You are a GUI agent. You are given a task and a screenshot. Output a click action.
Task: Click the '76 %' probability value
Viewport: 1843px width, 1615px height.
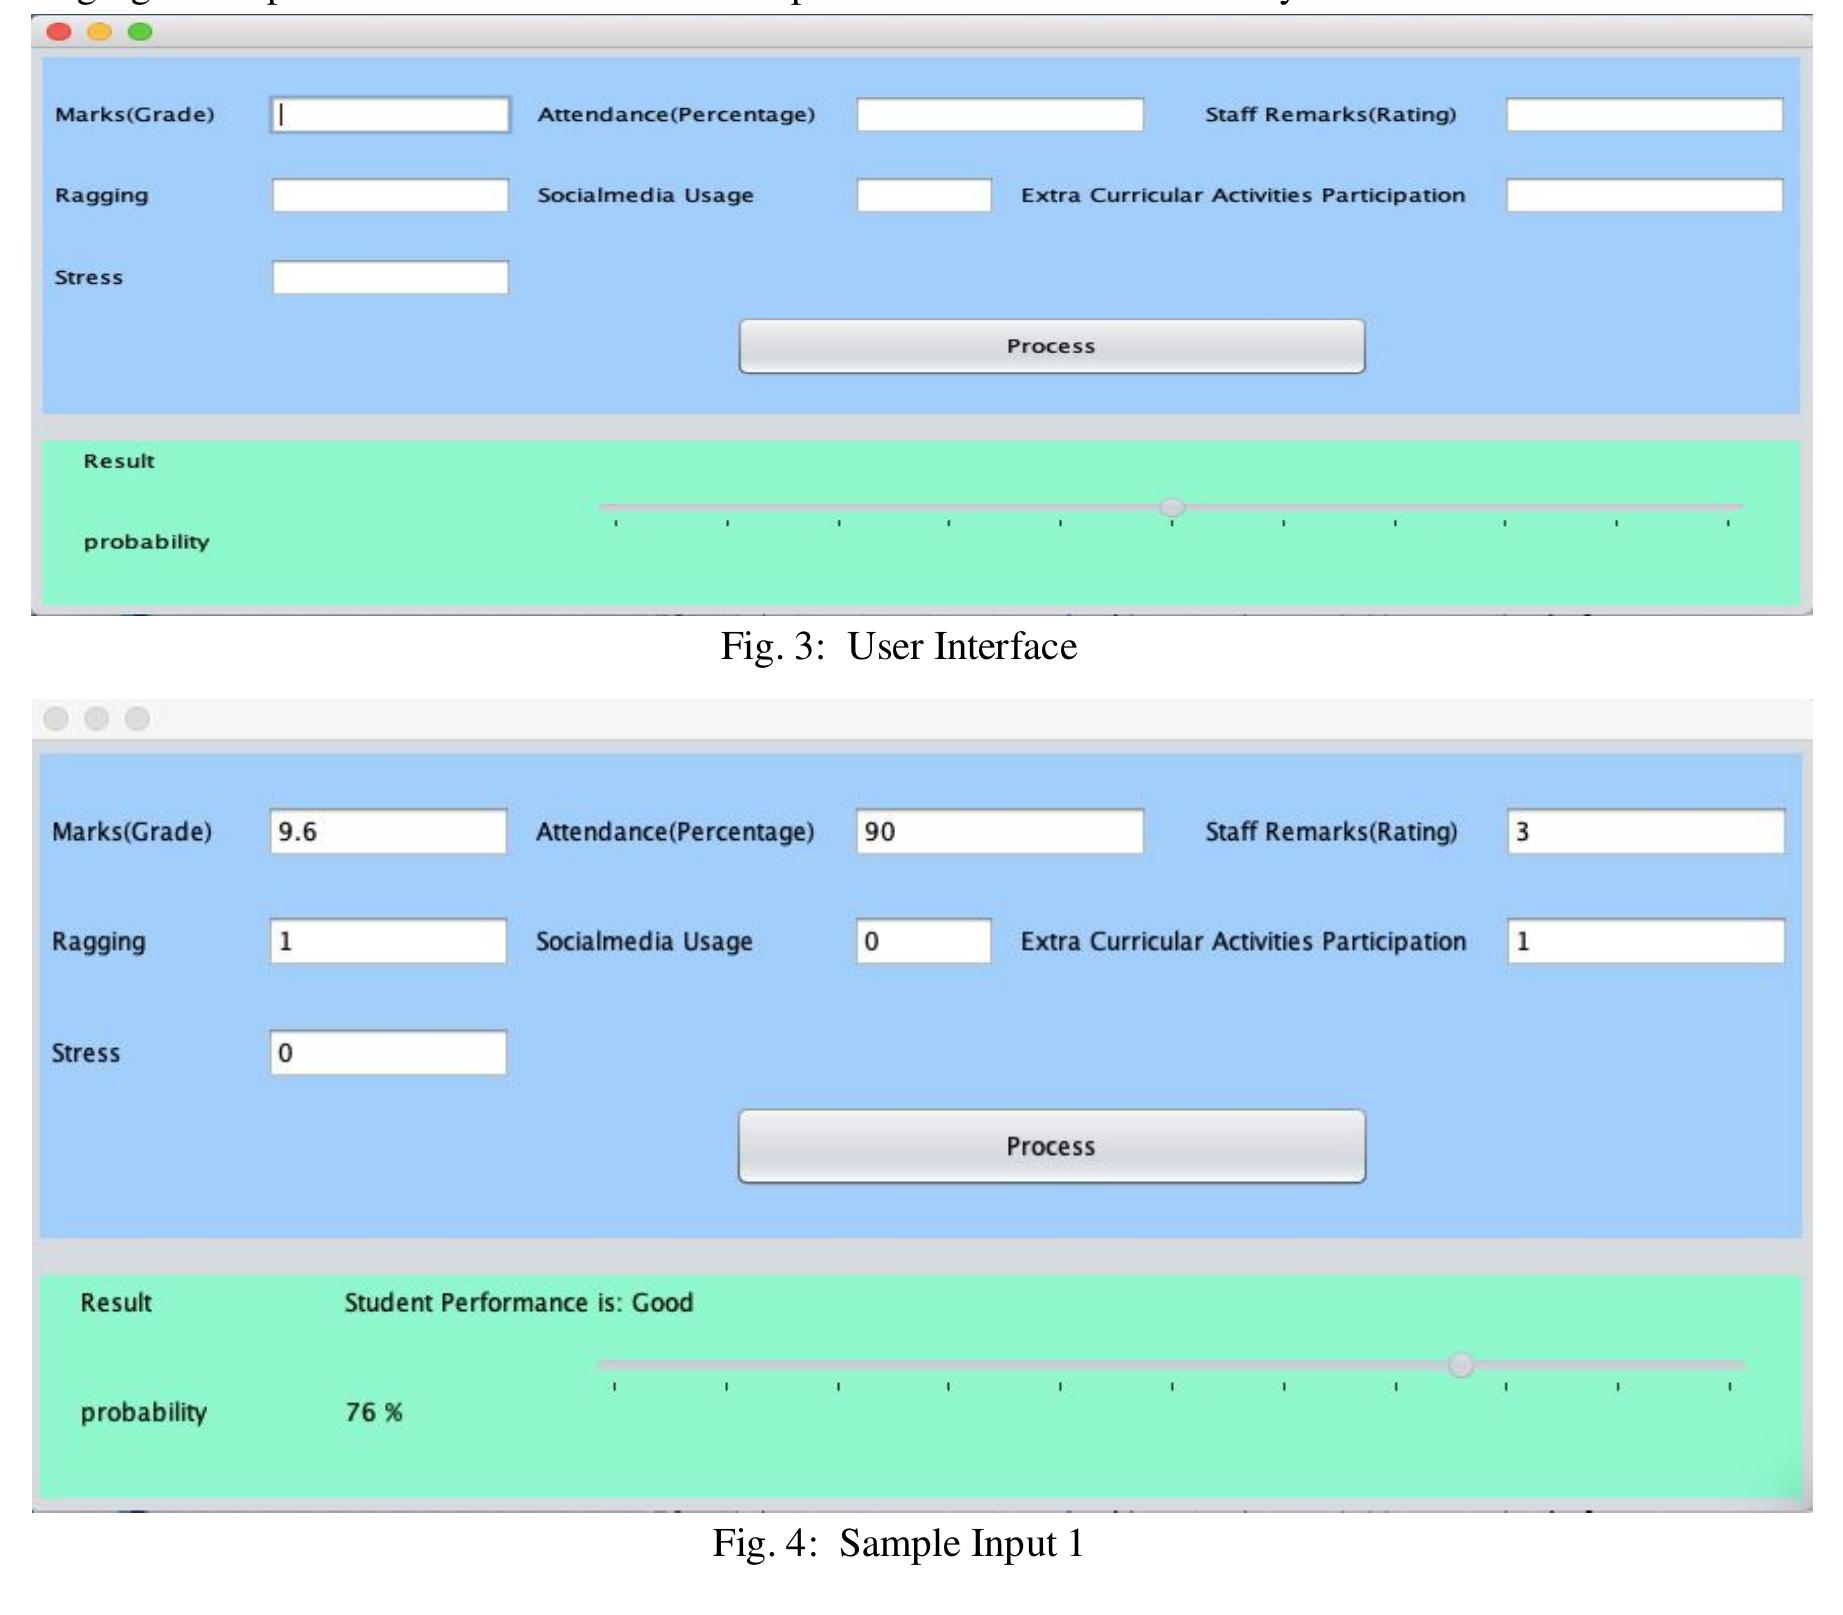[x=374, y=1412]
